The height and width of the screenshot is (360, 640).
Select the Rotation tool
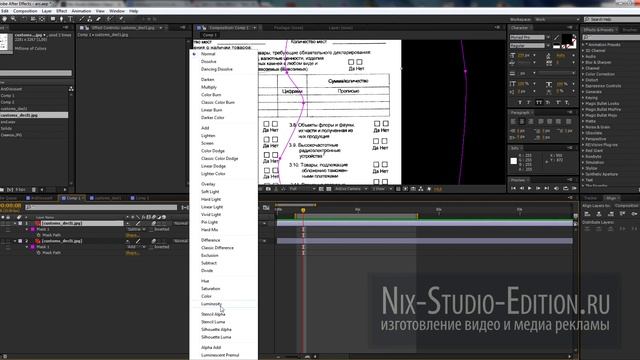23,19
